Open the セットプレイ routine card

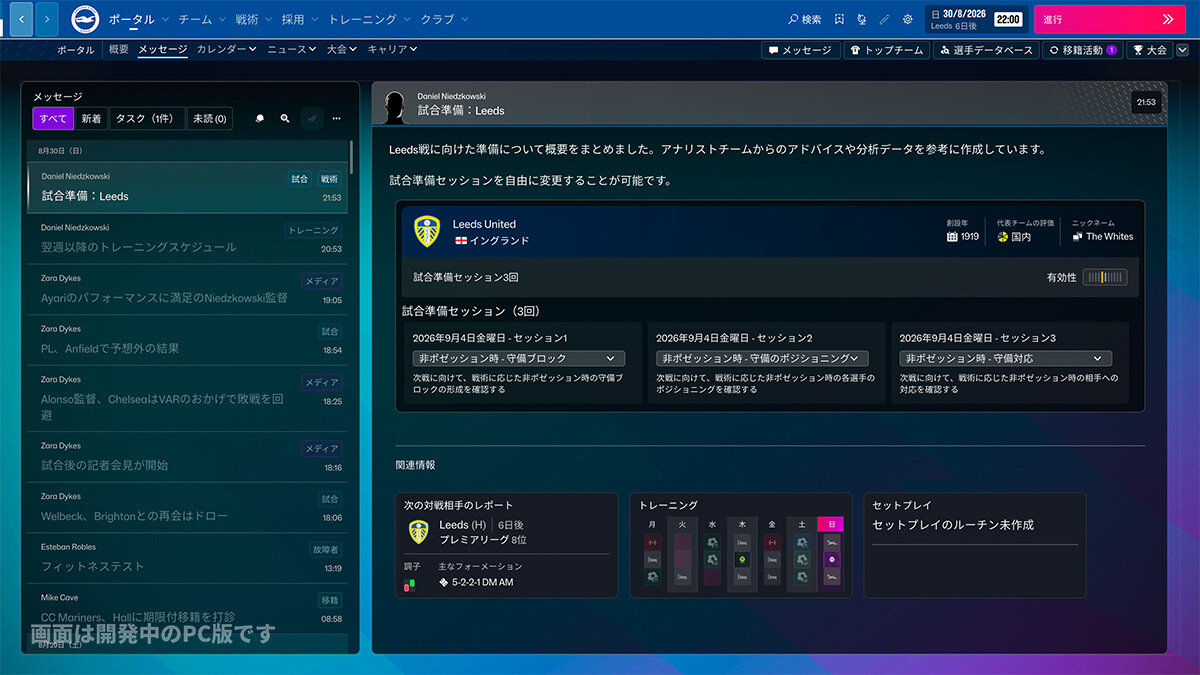[975, 545]
